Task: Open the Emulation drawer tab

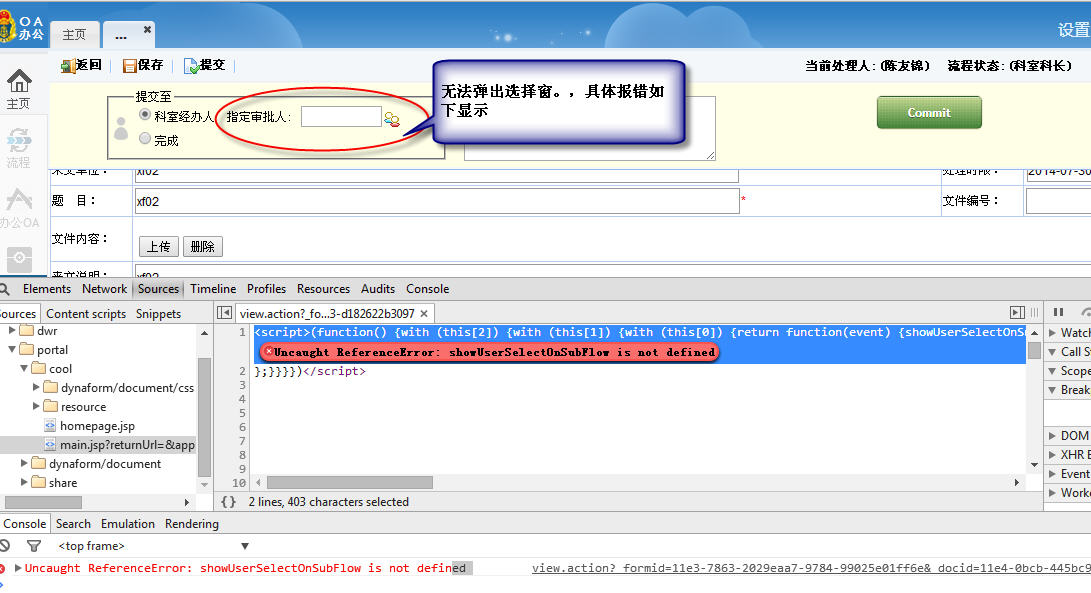Action: (x=128, y=524)
